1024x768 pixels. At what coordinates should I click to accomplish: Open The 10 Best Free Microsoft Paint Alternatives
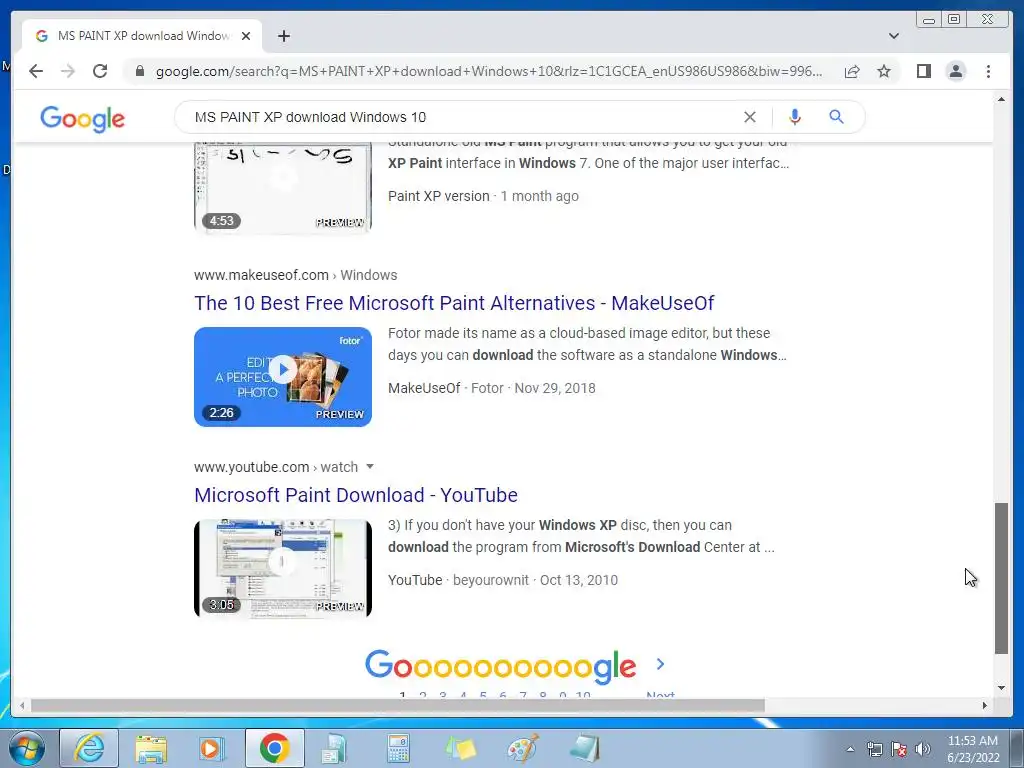[454, 303]
